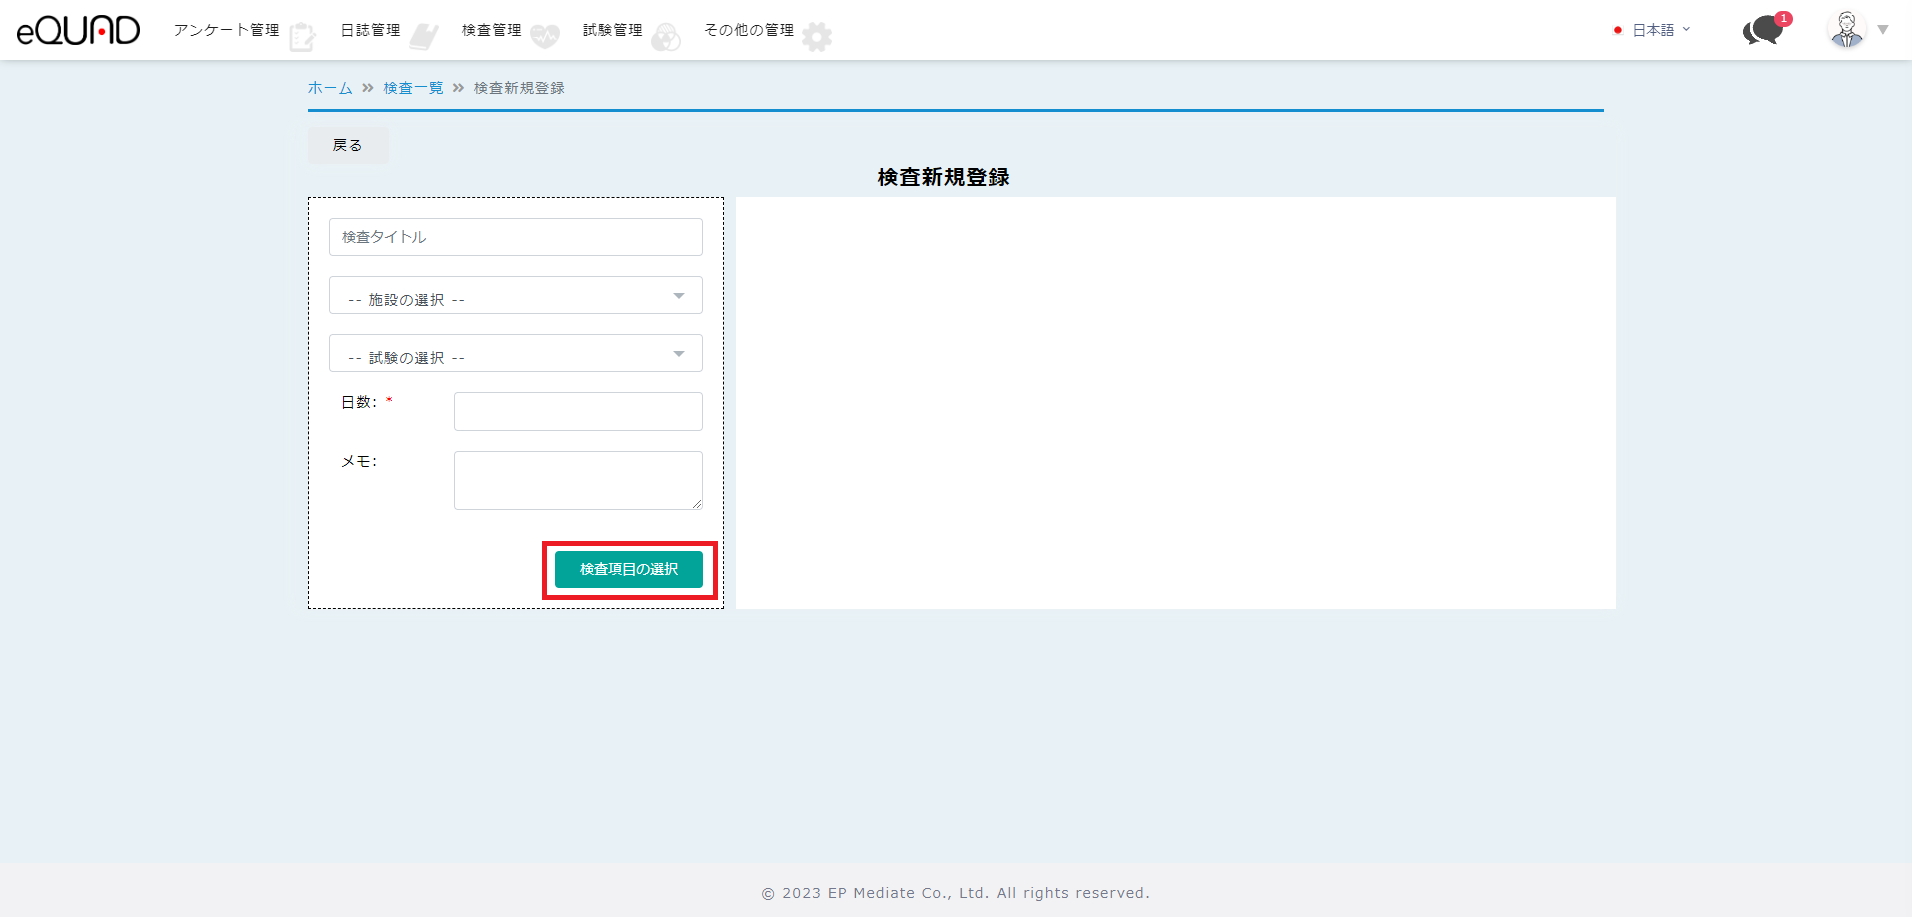Click the diary management notebook icon

(424, 37)
